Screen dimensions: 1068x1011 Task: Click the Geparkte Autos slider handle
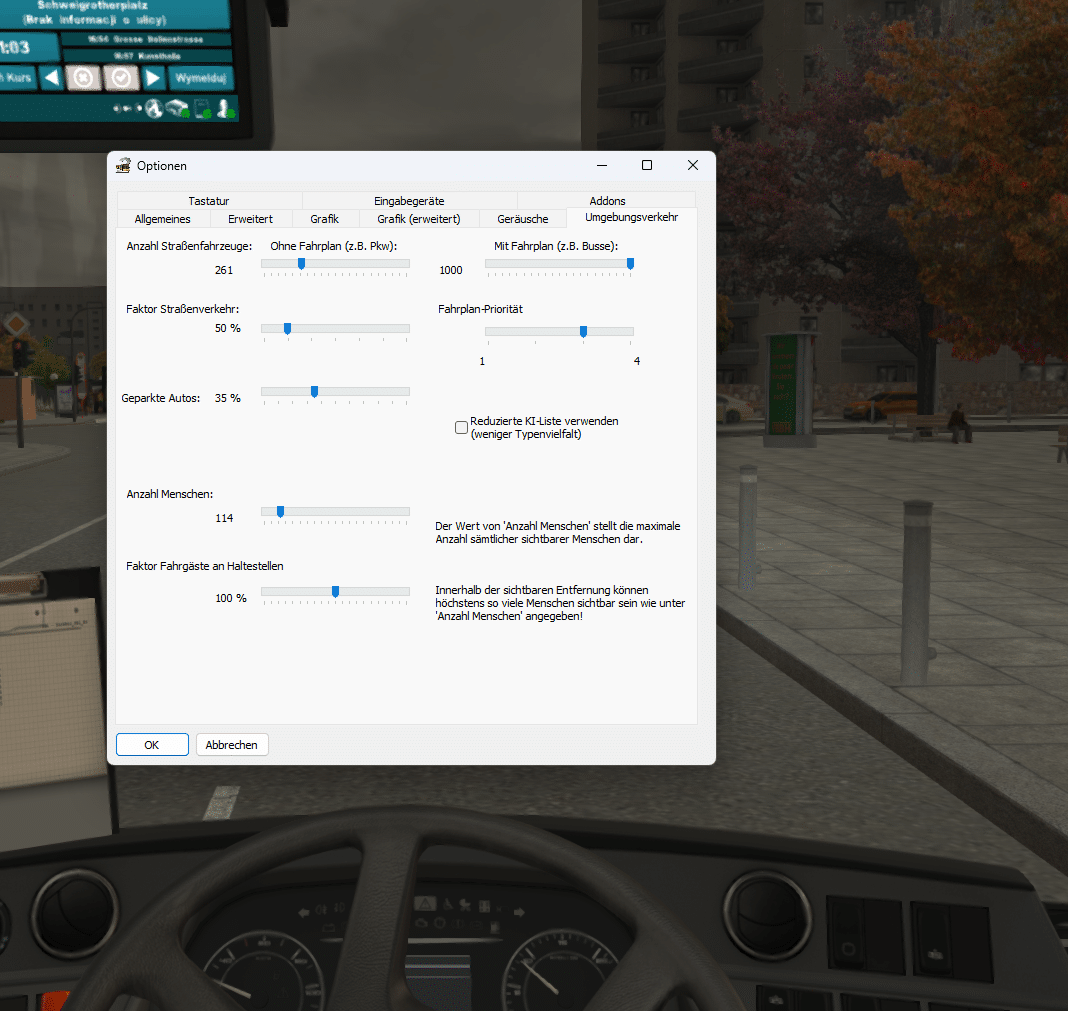[314, 392]
